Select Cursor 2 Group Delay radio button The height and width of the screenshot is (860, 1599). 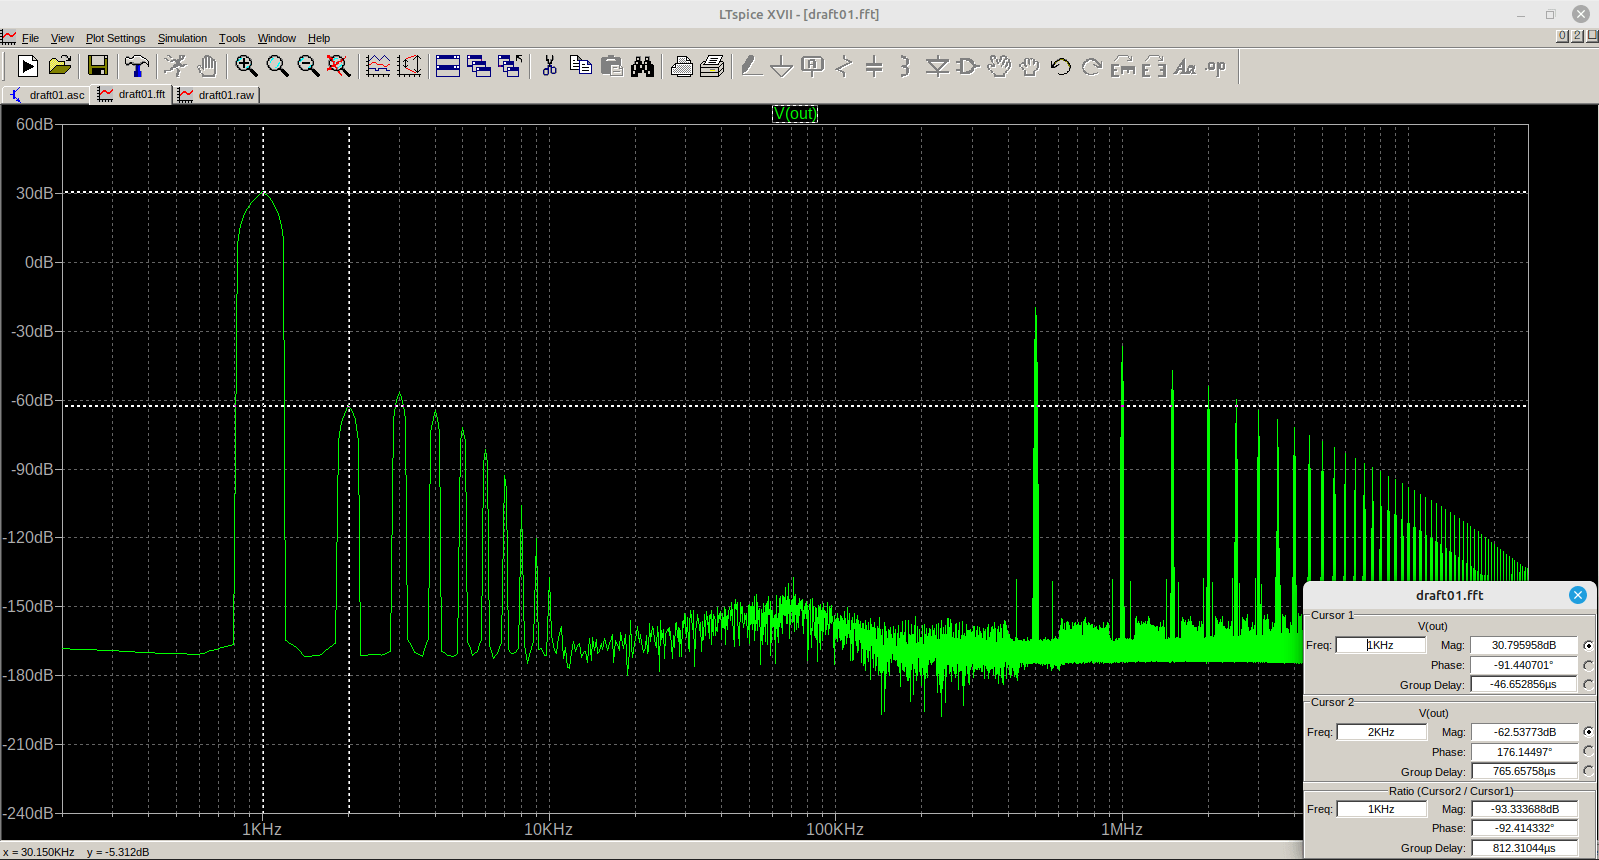(x=1588, y=771)
